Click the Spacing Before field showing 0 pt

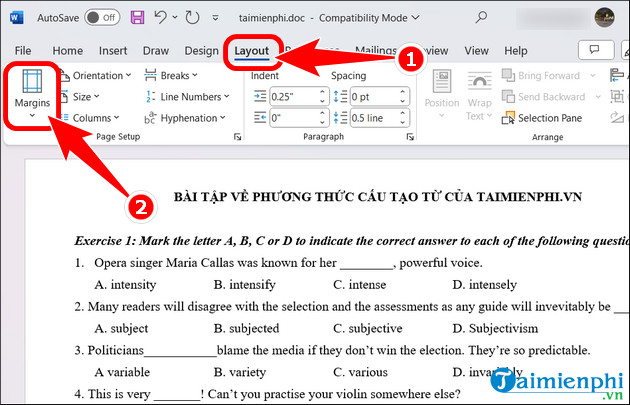(374, 97)
